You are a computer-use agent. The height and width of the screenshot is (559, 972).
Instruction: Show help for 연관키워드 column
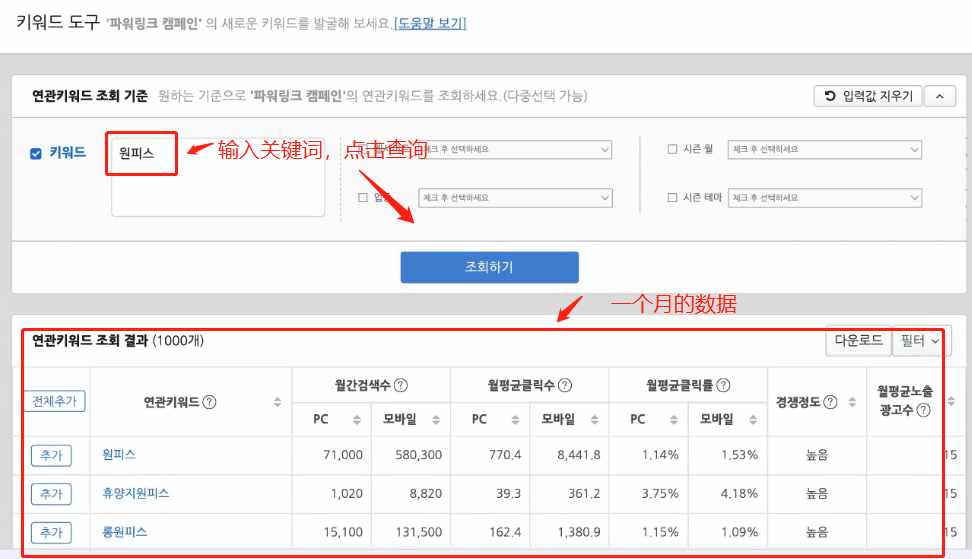click(x=210, y=402)
